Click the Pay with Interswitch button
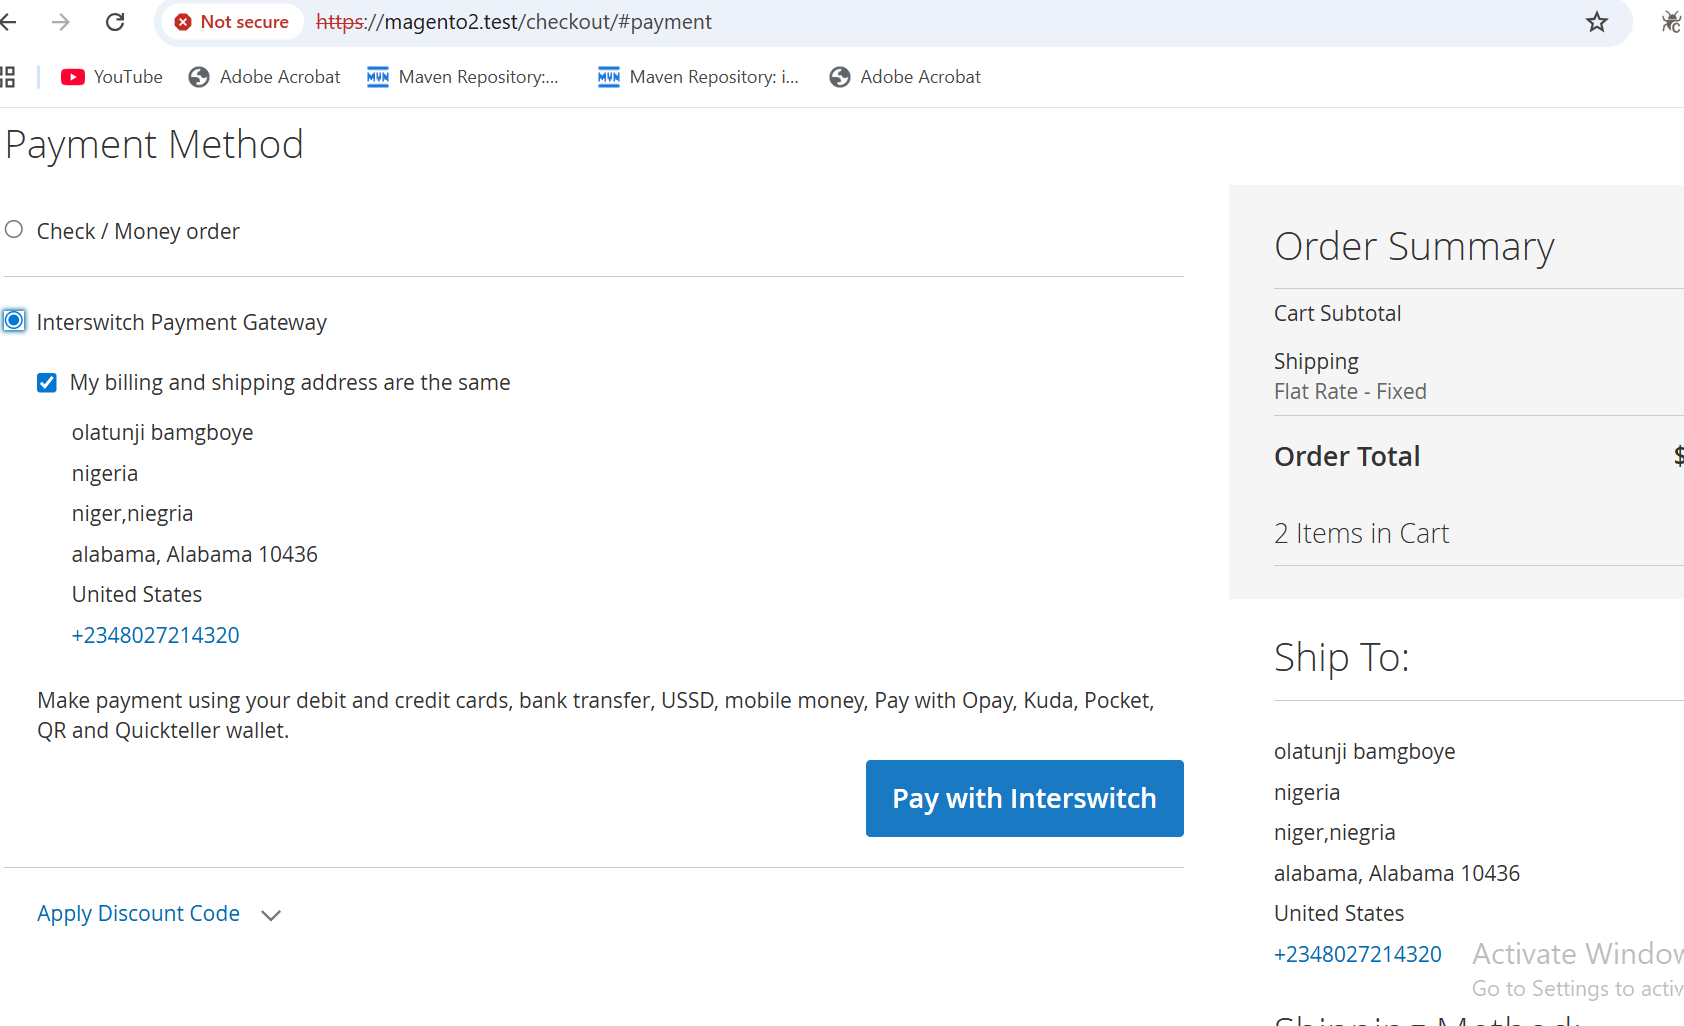1684x1026 pixels. coord(1024,798)
